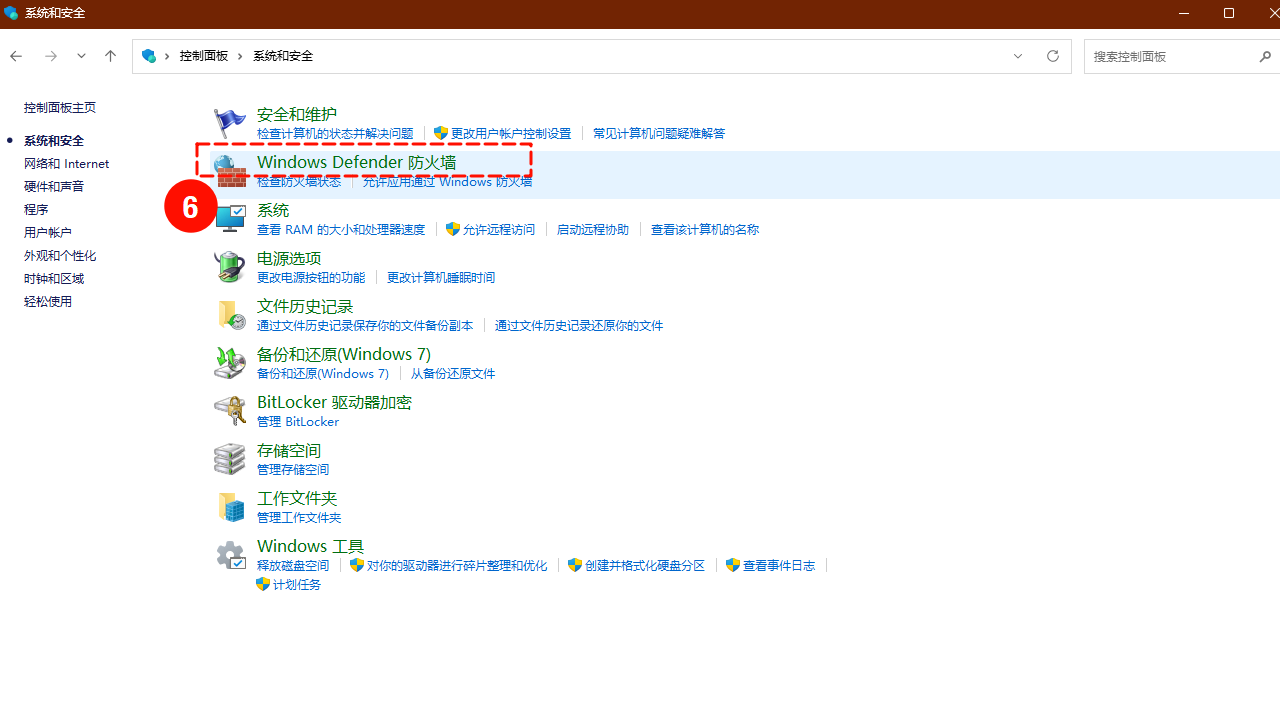Click the Windows Tools gear icon
1280x720 pixels.
pyautogui.click(x=230, y=555)
